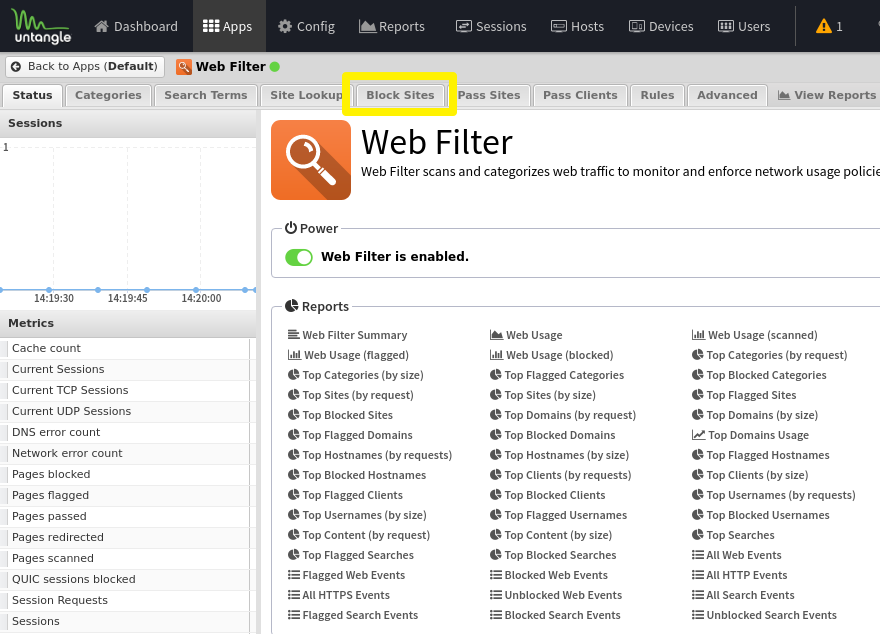The image size is (880, 634).
Task: Switch to the Categories tab
Action: coord(108,95)
